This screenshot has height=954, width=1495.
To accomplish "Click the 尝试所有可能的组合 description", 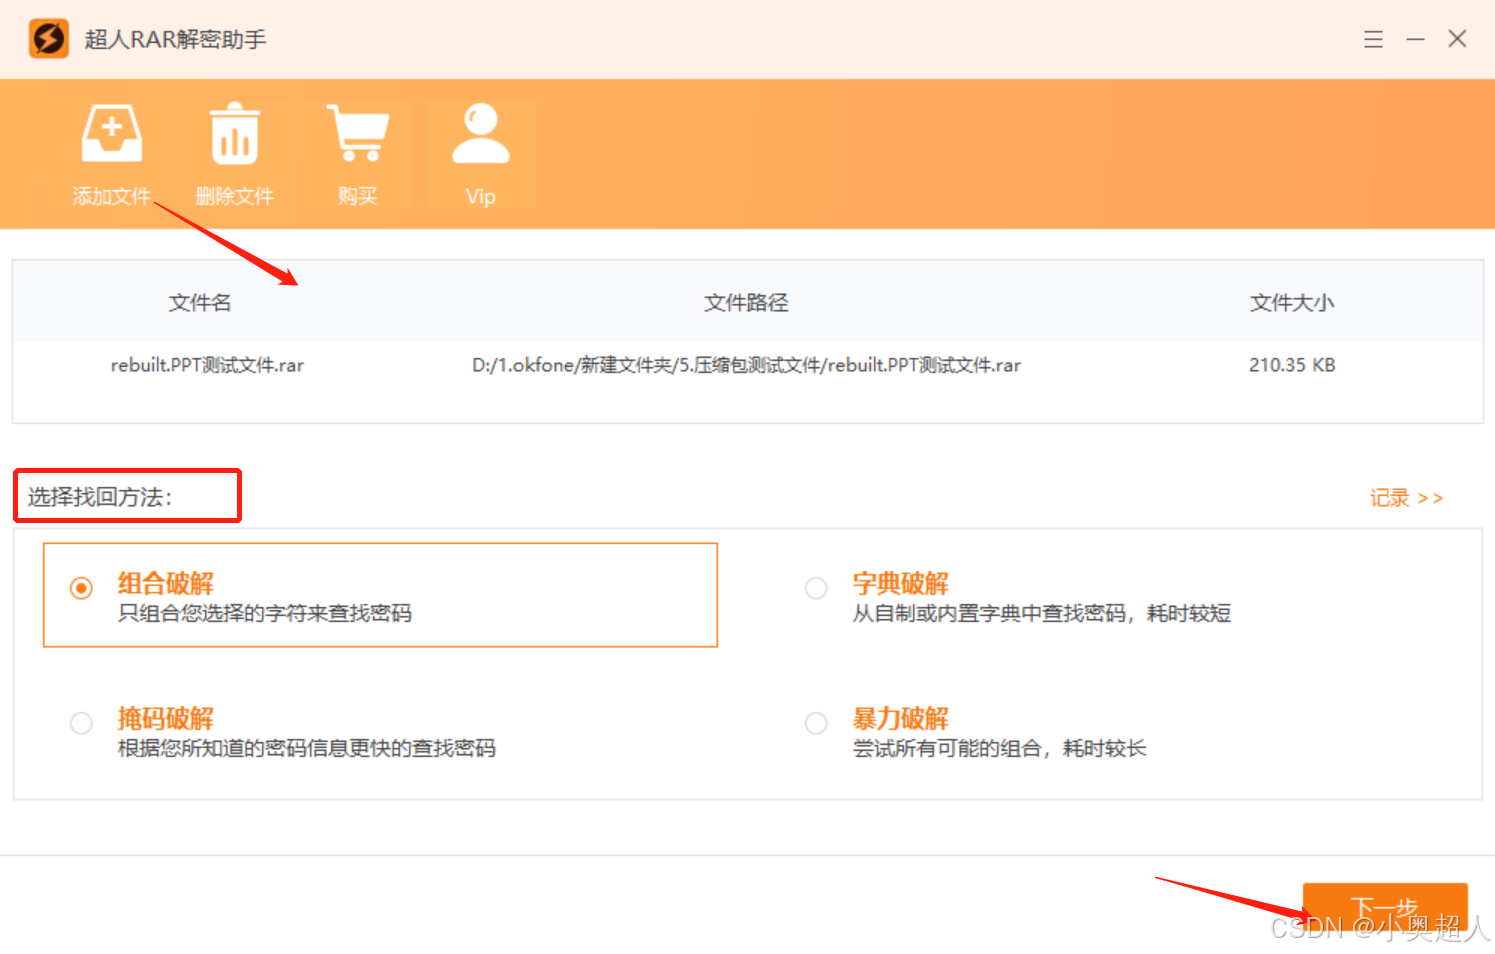I will 999,748.
